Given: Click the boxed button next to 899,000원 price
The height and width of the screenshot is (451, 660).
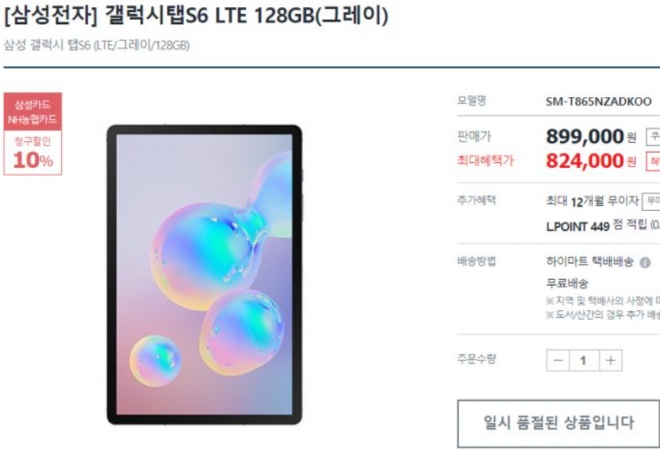Looking at the screenshot, I should point(653,136).
